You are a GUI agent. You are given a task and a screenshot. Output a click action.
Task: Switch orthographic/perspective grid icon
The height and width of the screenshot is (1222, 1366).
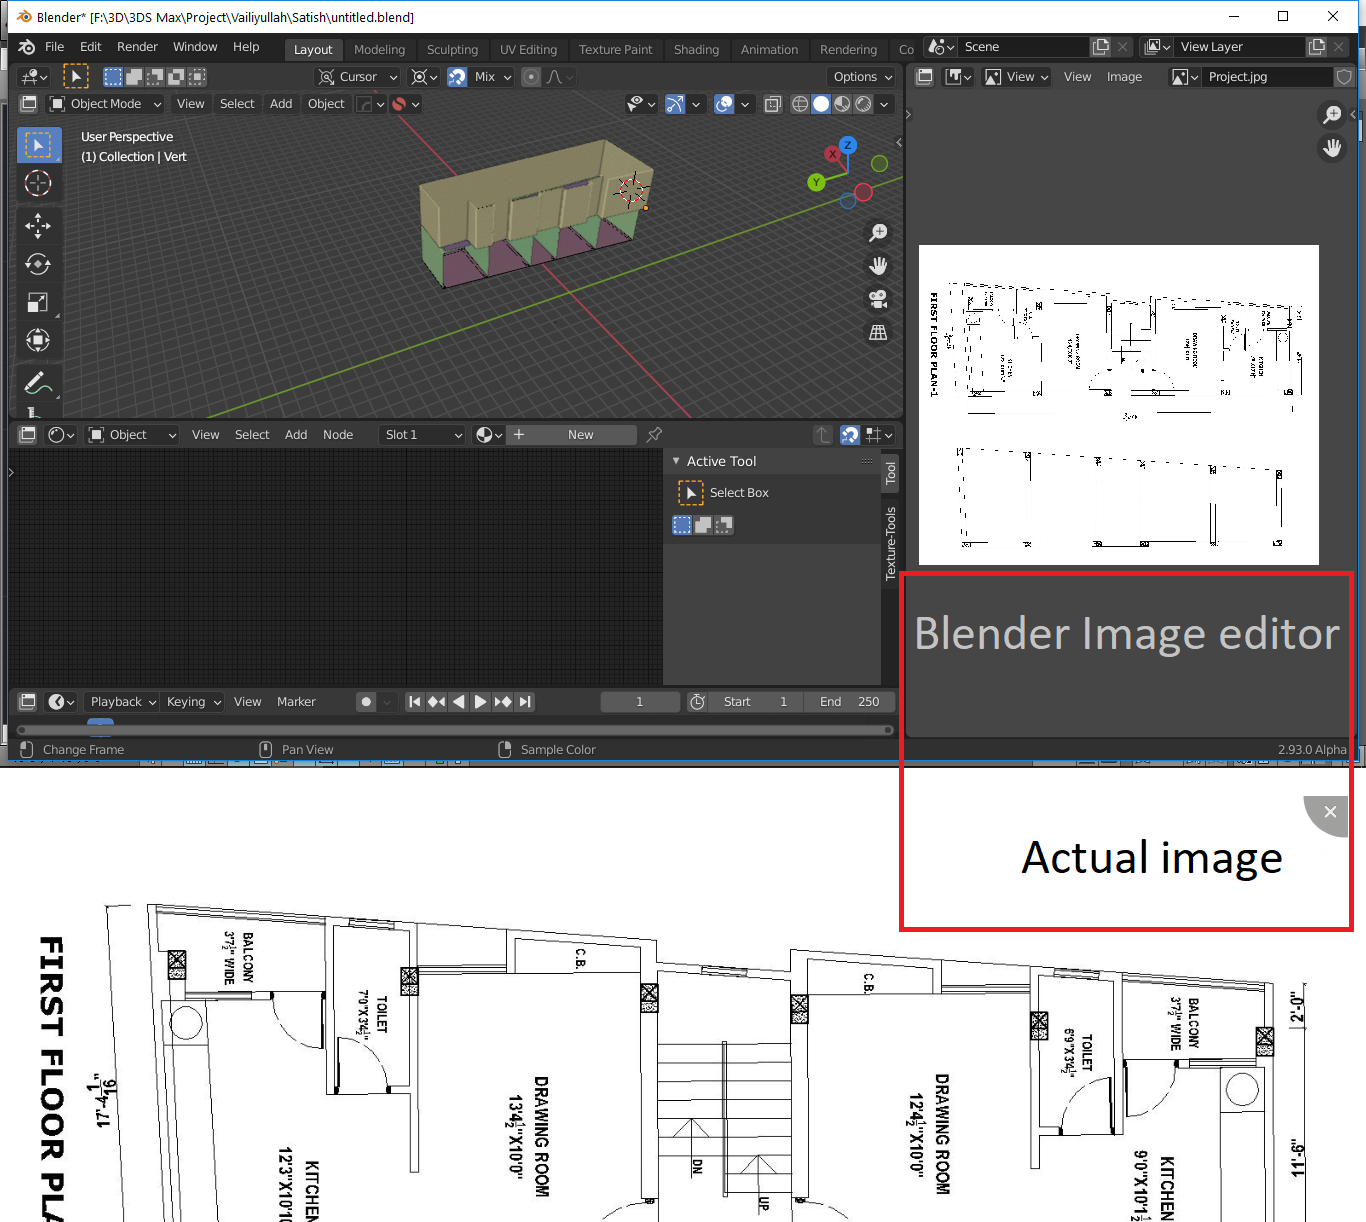pyautogui.click(x=878, y=332)
